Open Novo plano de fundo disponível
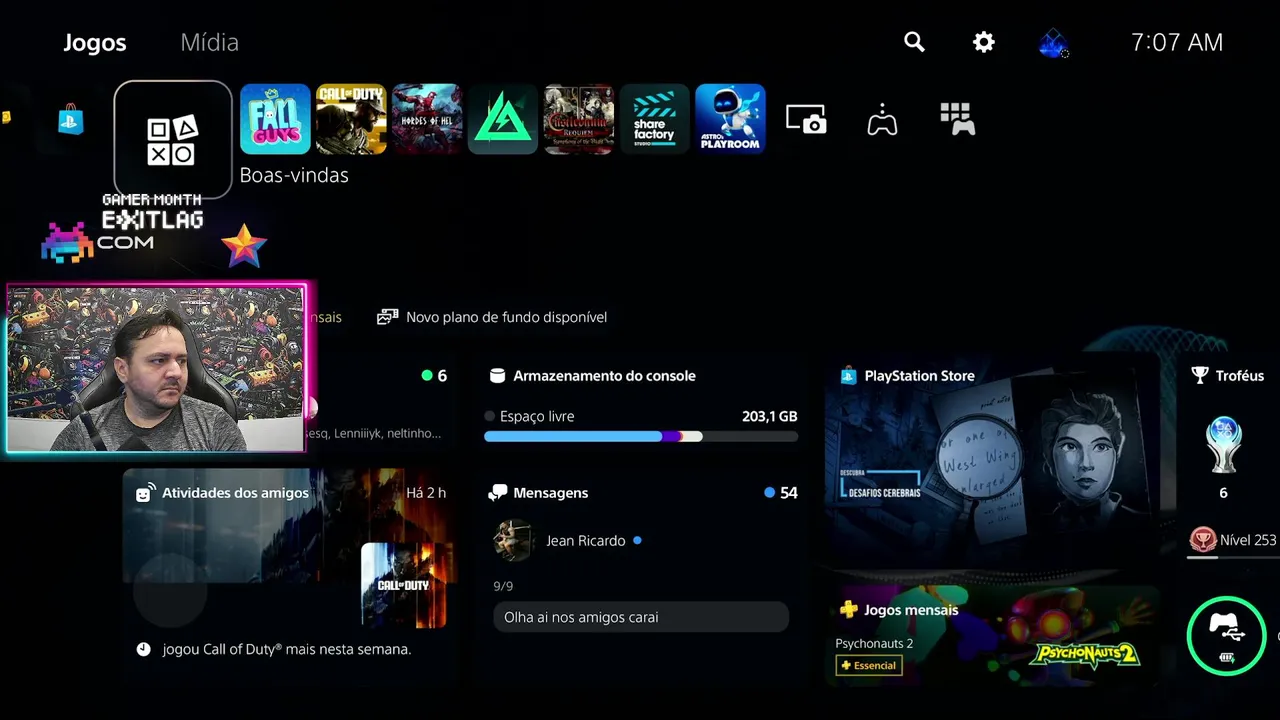The width and height of the screenshot is (1280, 720). tap(492, 317)
